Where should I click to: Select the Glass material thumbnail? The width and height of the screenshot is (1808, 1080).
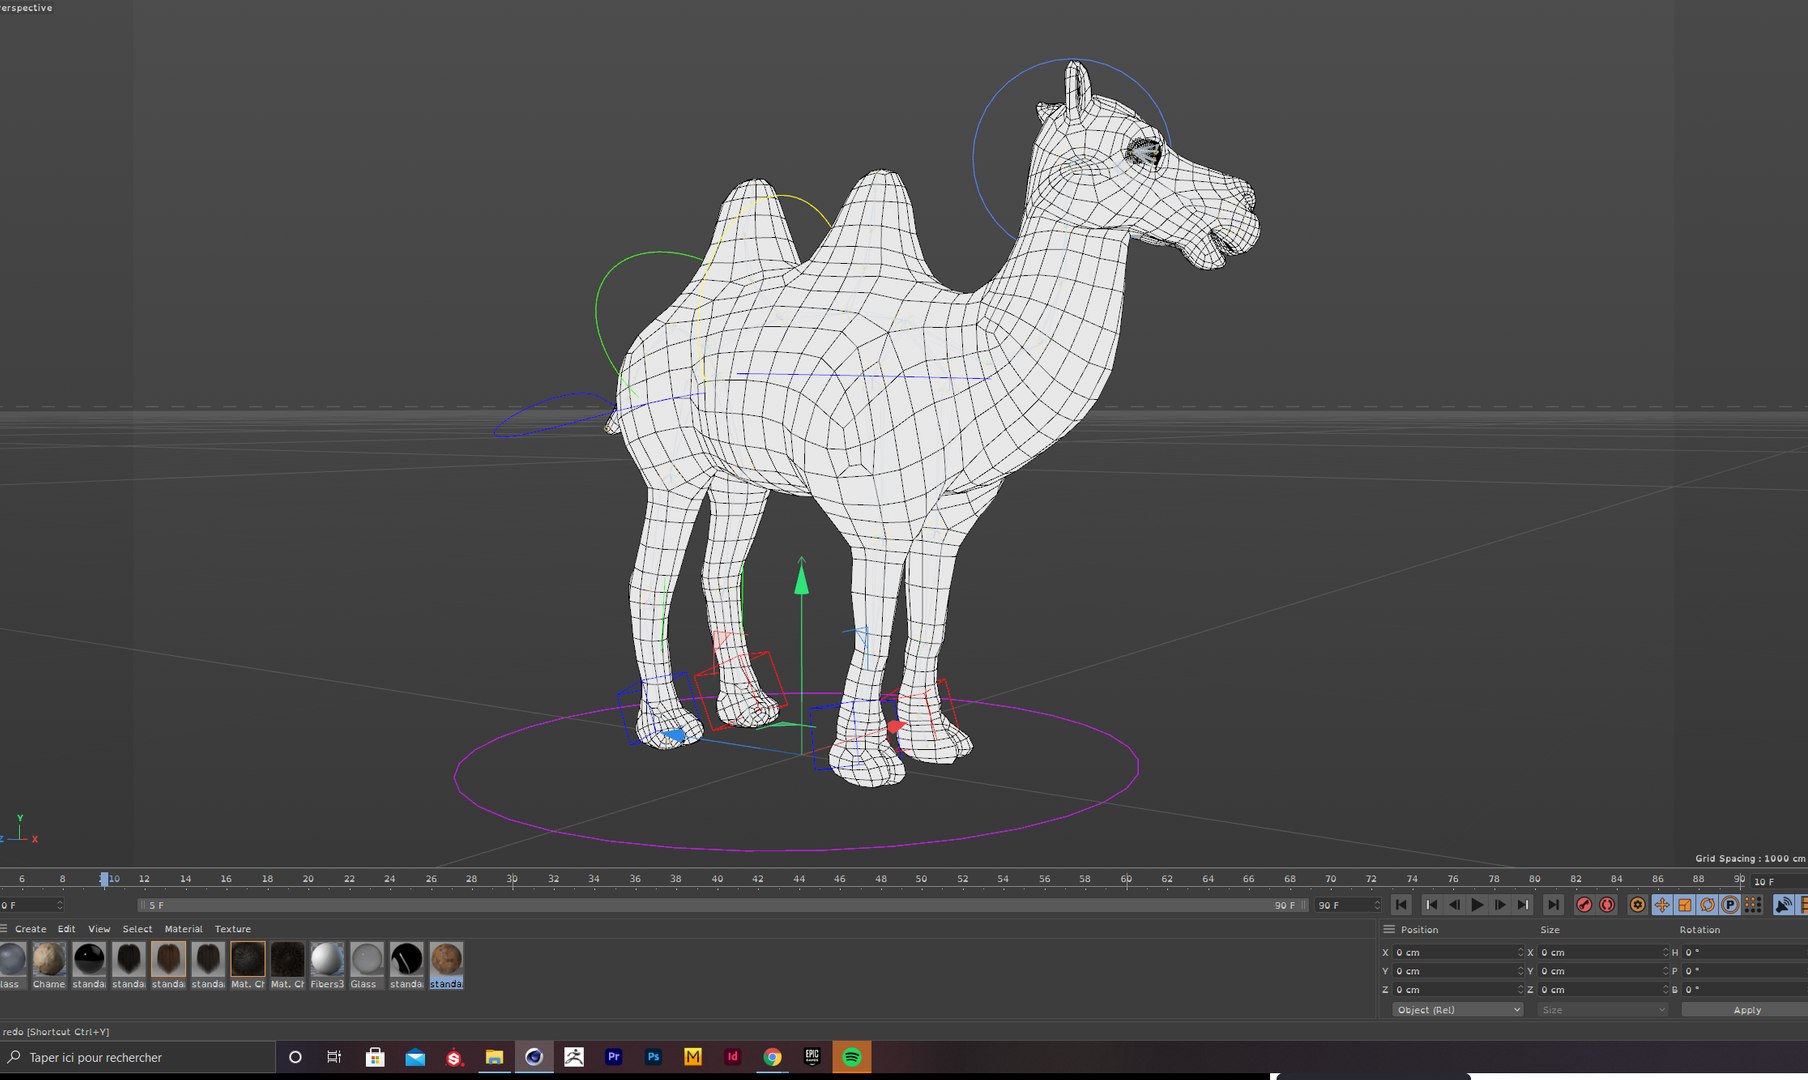tap(366, 960)
